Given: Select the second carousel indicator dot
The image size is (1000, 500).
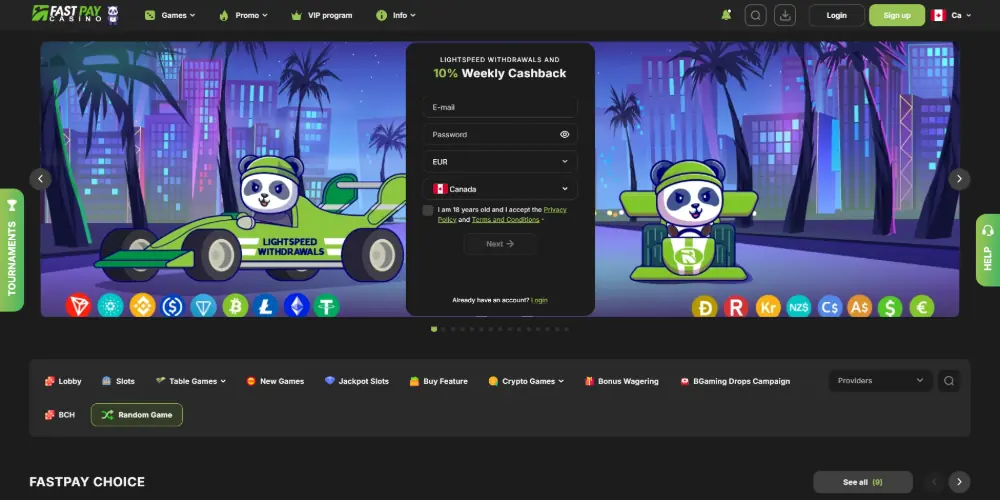Looking at the screenshot, I should 443,329.
